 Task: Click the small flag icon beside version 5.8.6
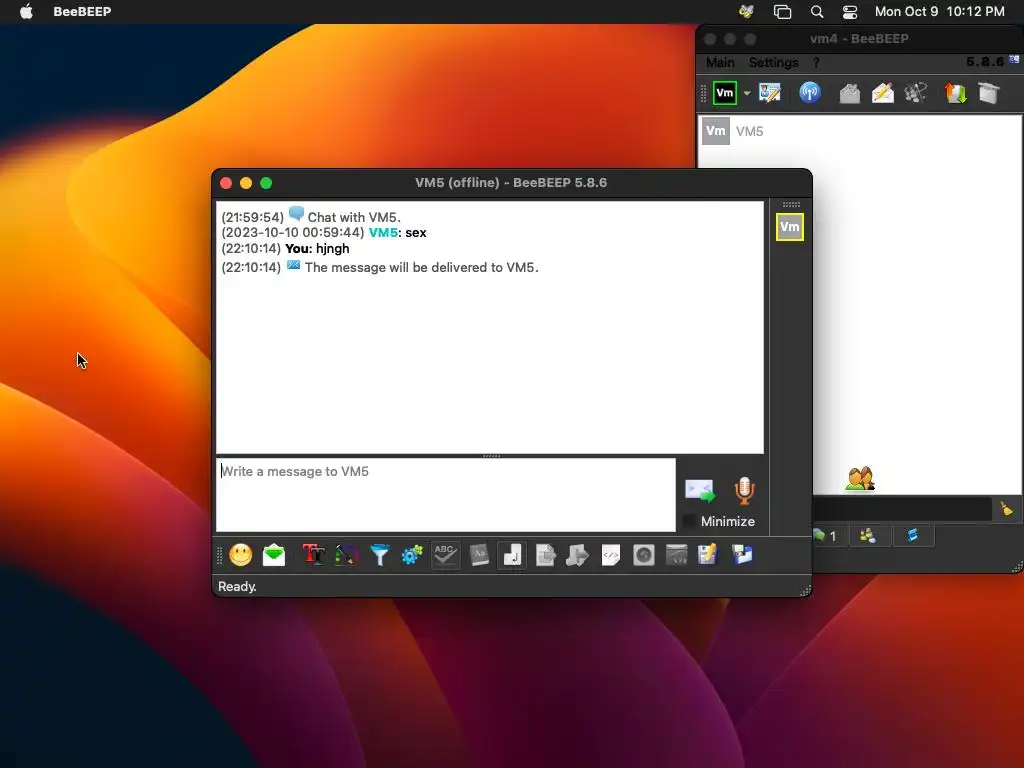(x=1014, y=60)
